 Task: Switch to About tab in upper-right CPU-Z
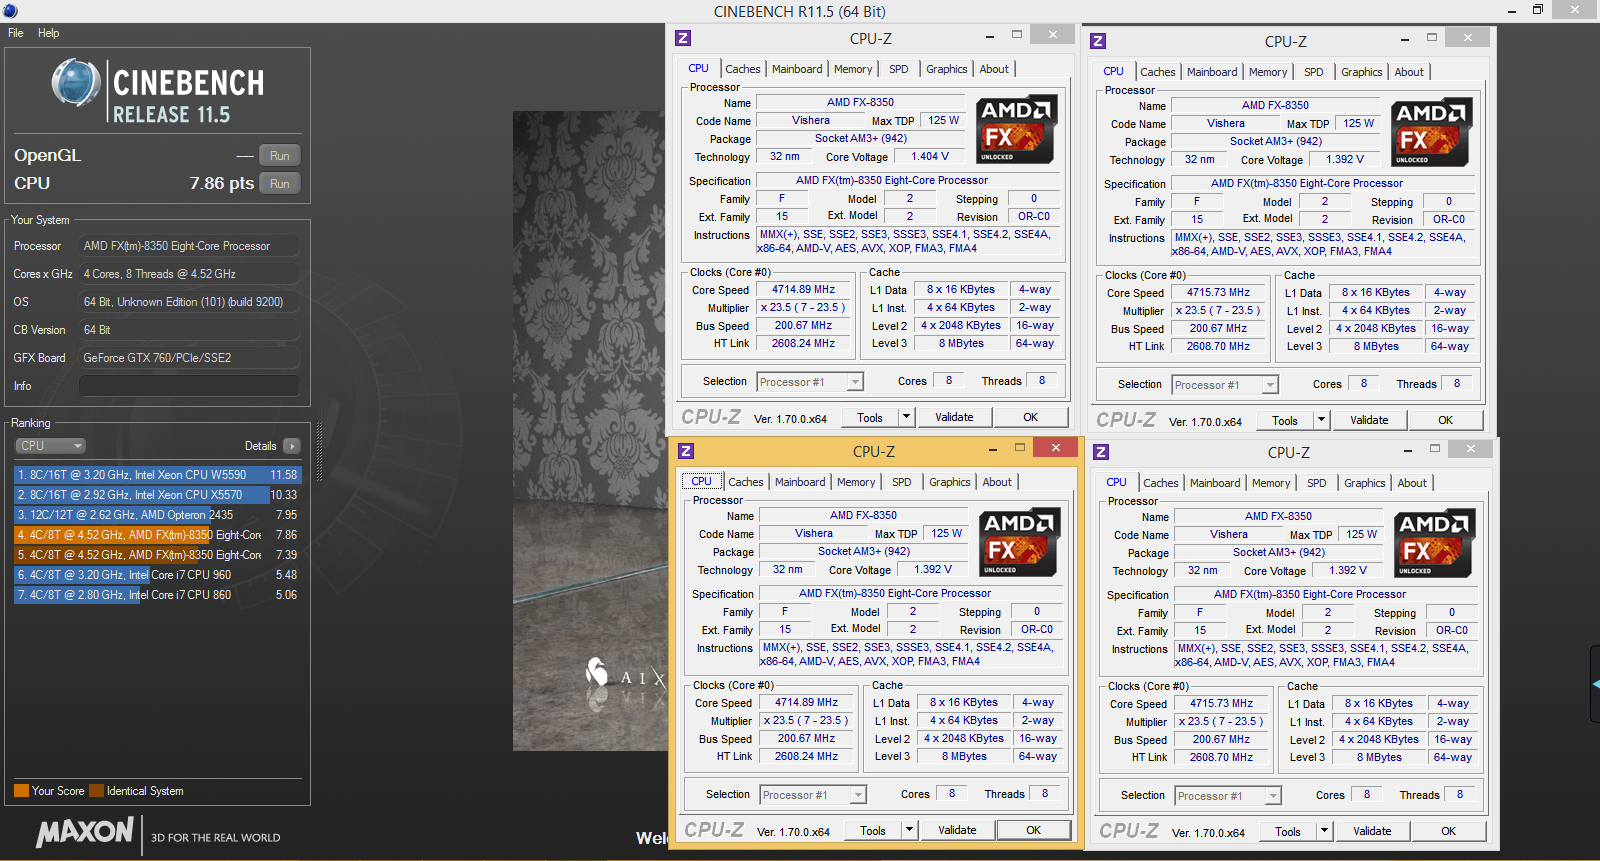pos(1409,72)
